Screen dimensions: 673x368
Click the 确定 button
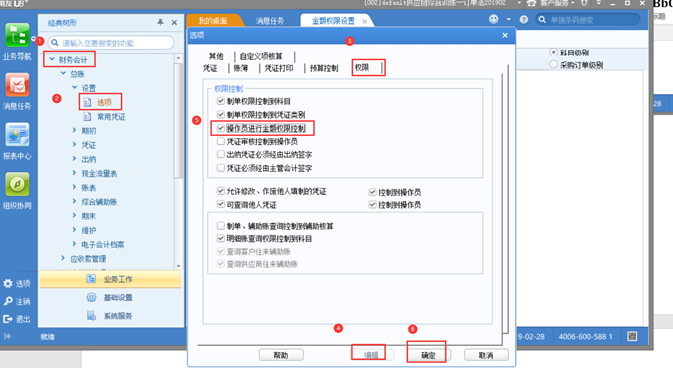point(428,355)
